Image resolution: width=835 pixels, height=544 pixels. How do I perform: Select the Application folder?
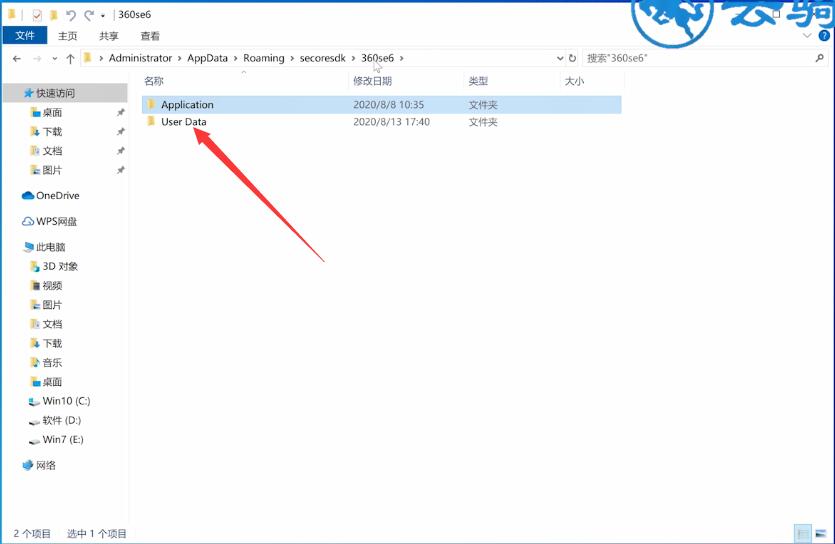(x=381, y=105)
